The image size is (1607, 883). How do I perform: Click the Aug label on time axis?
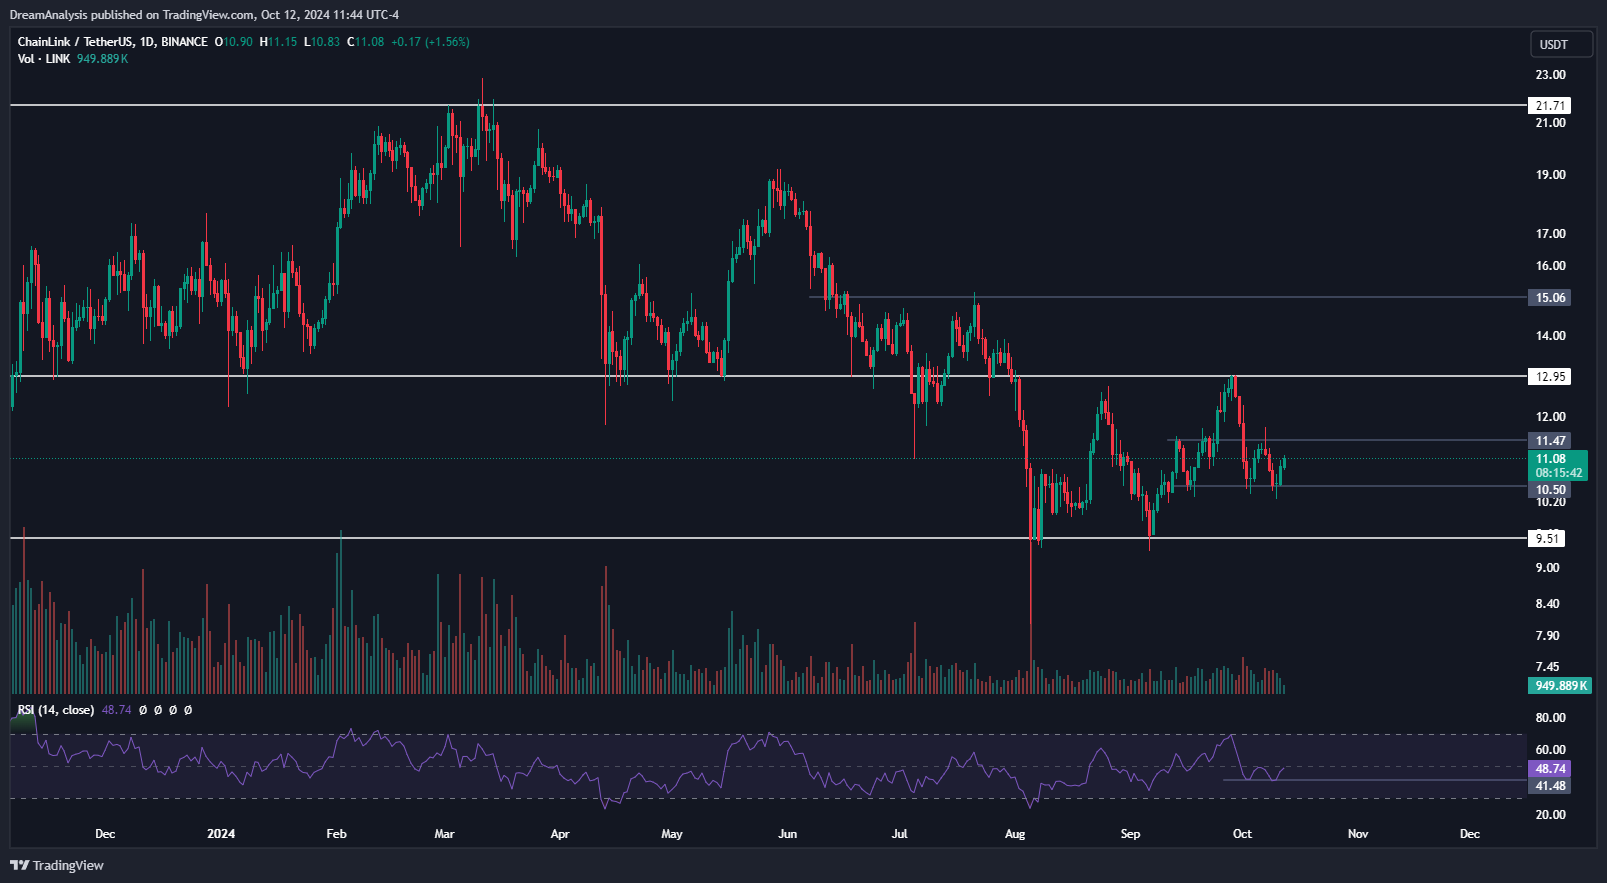[x=1015, y=834]
